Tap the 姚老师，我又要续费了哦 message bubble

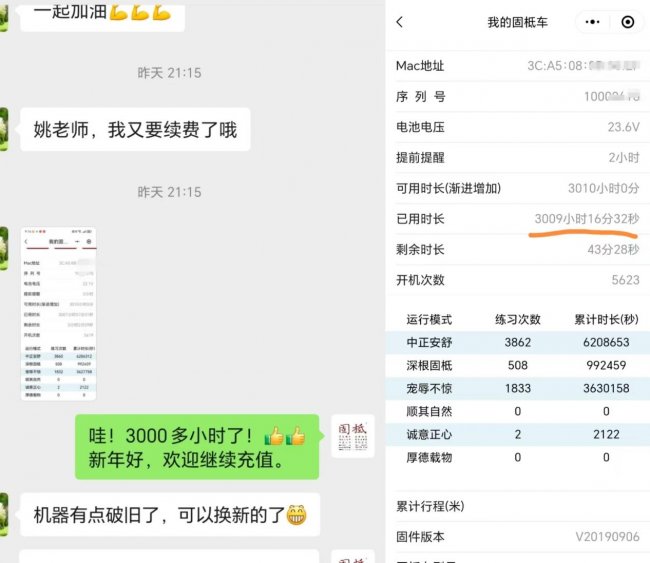click(135, 130)
